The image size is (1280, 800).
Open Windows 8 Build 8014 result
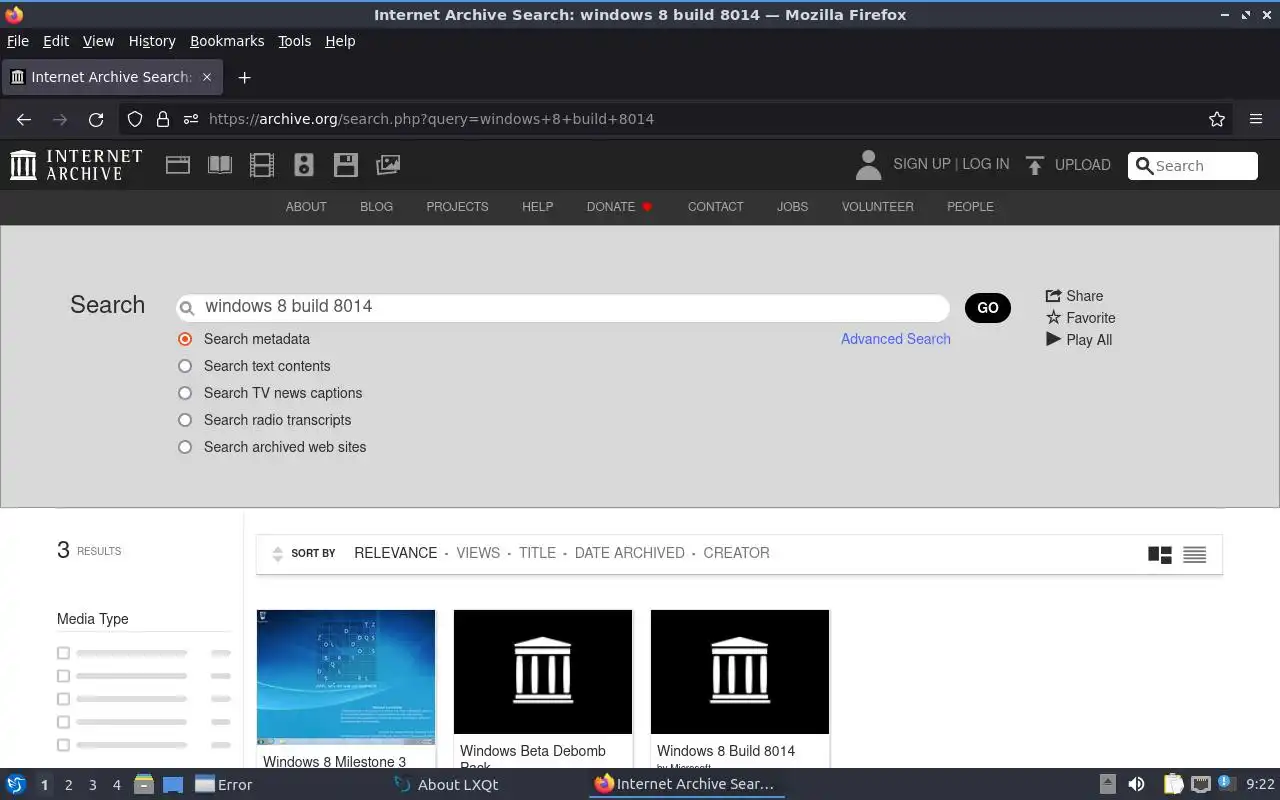tap(740, 690)
